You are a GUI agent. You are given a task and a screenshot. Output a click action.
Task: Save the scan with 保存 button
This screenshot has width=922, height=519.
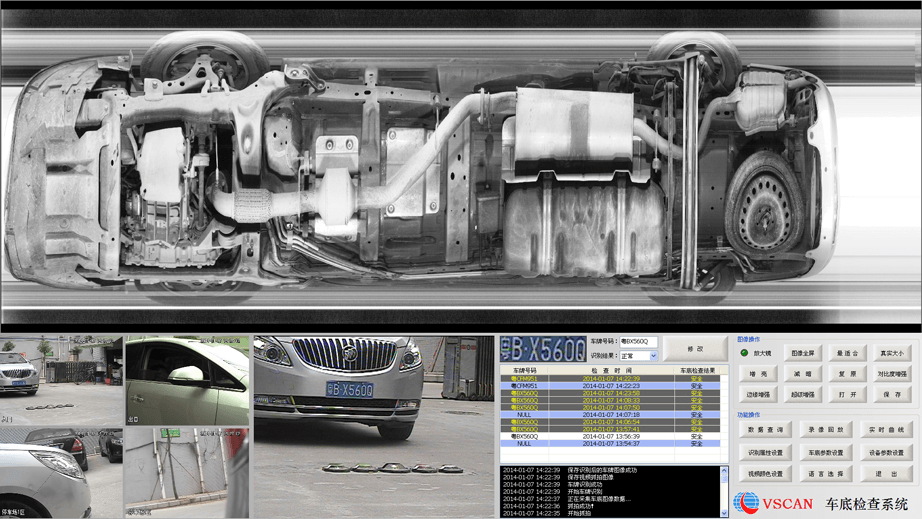point(891,395)
